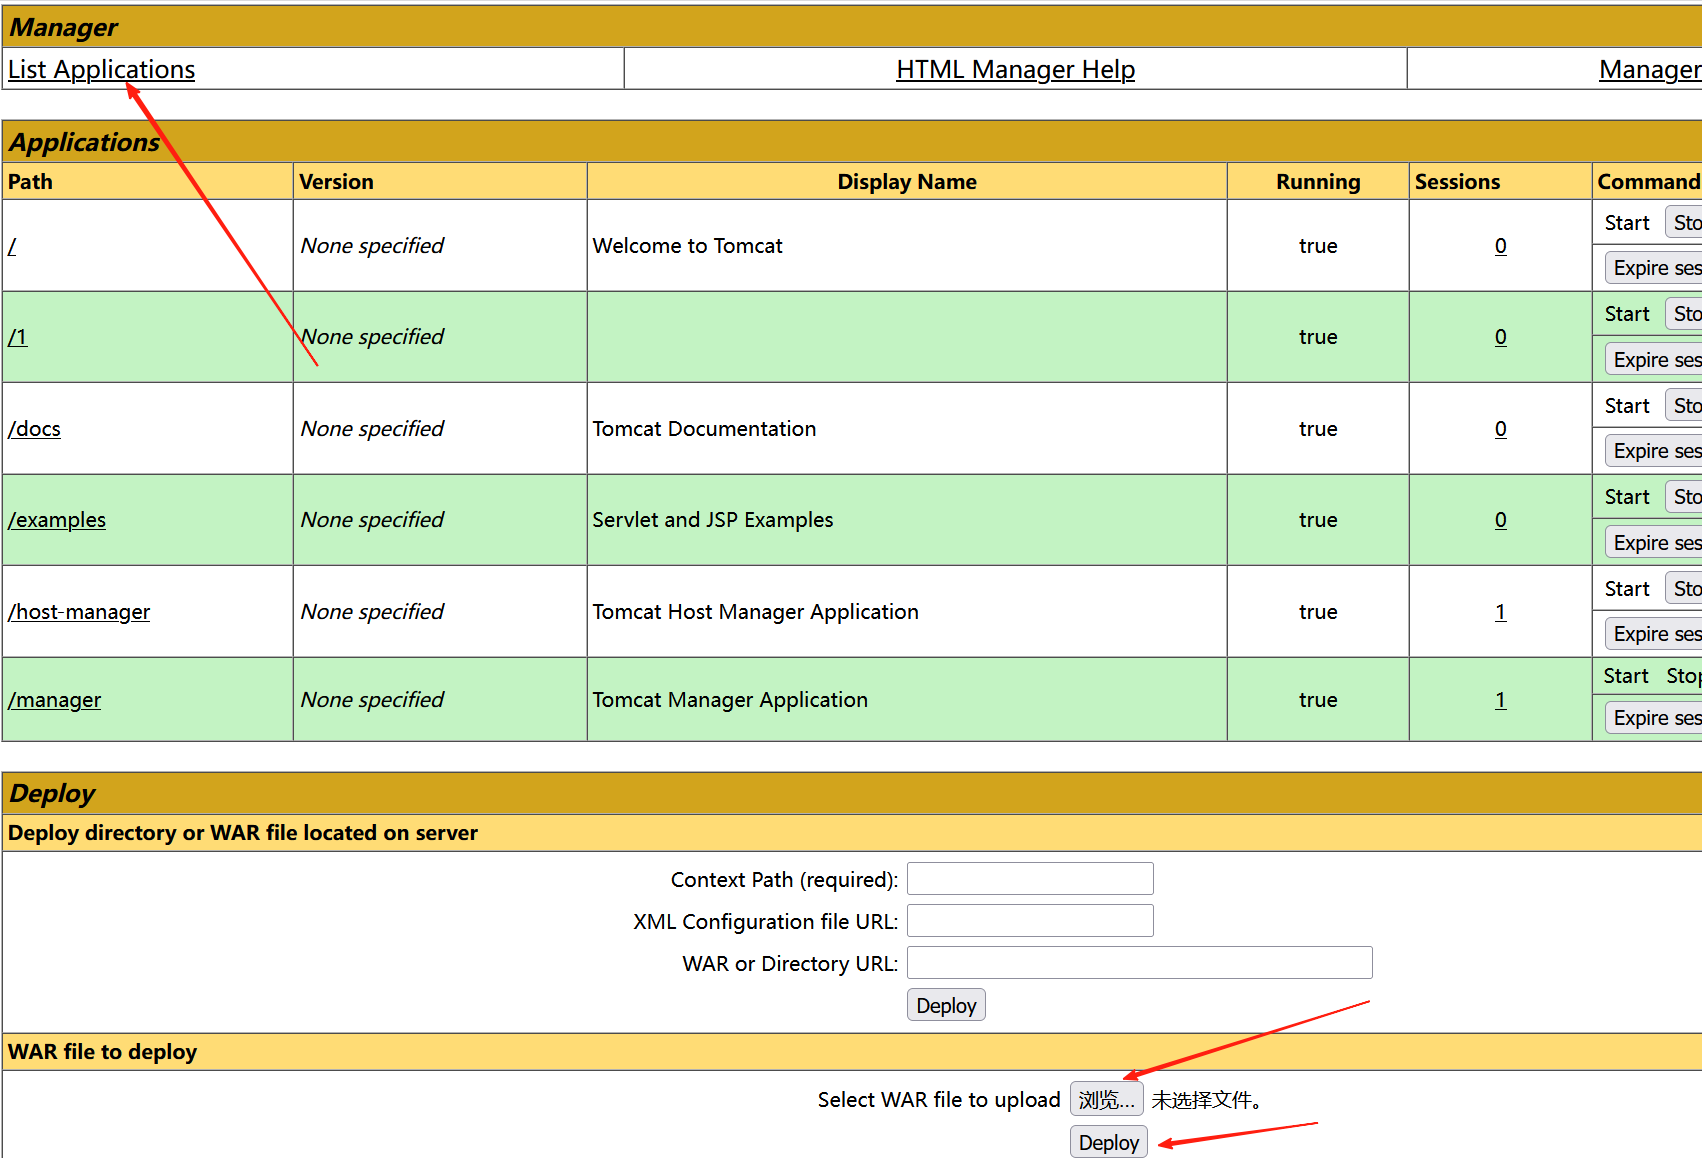Click Expire sessions for the /docs application
The height and width of the screenshot is (1158, 1702).
[1654, 451]
